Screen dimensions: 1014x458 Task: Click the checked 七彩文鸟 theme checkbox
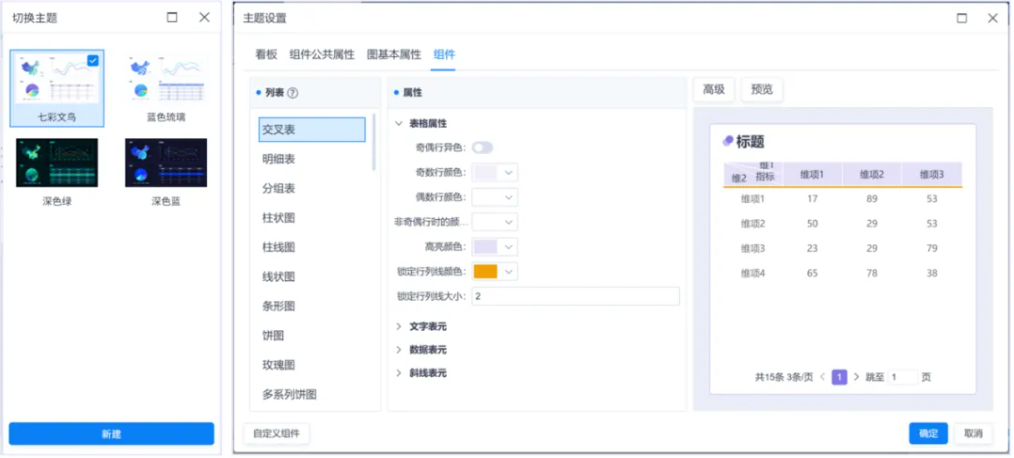(x=93, y=61)
